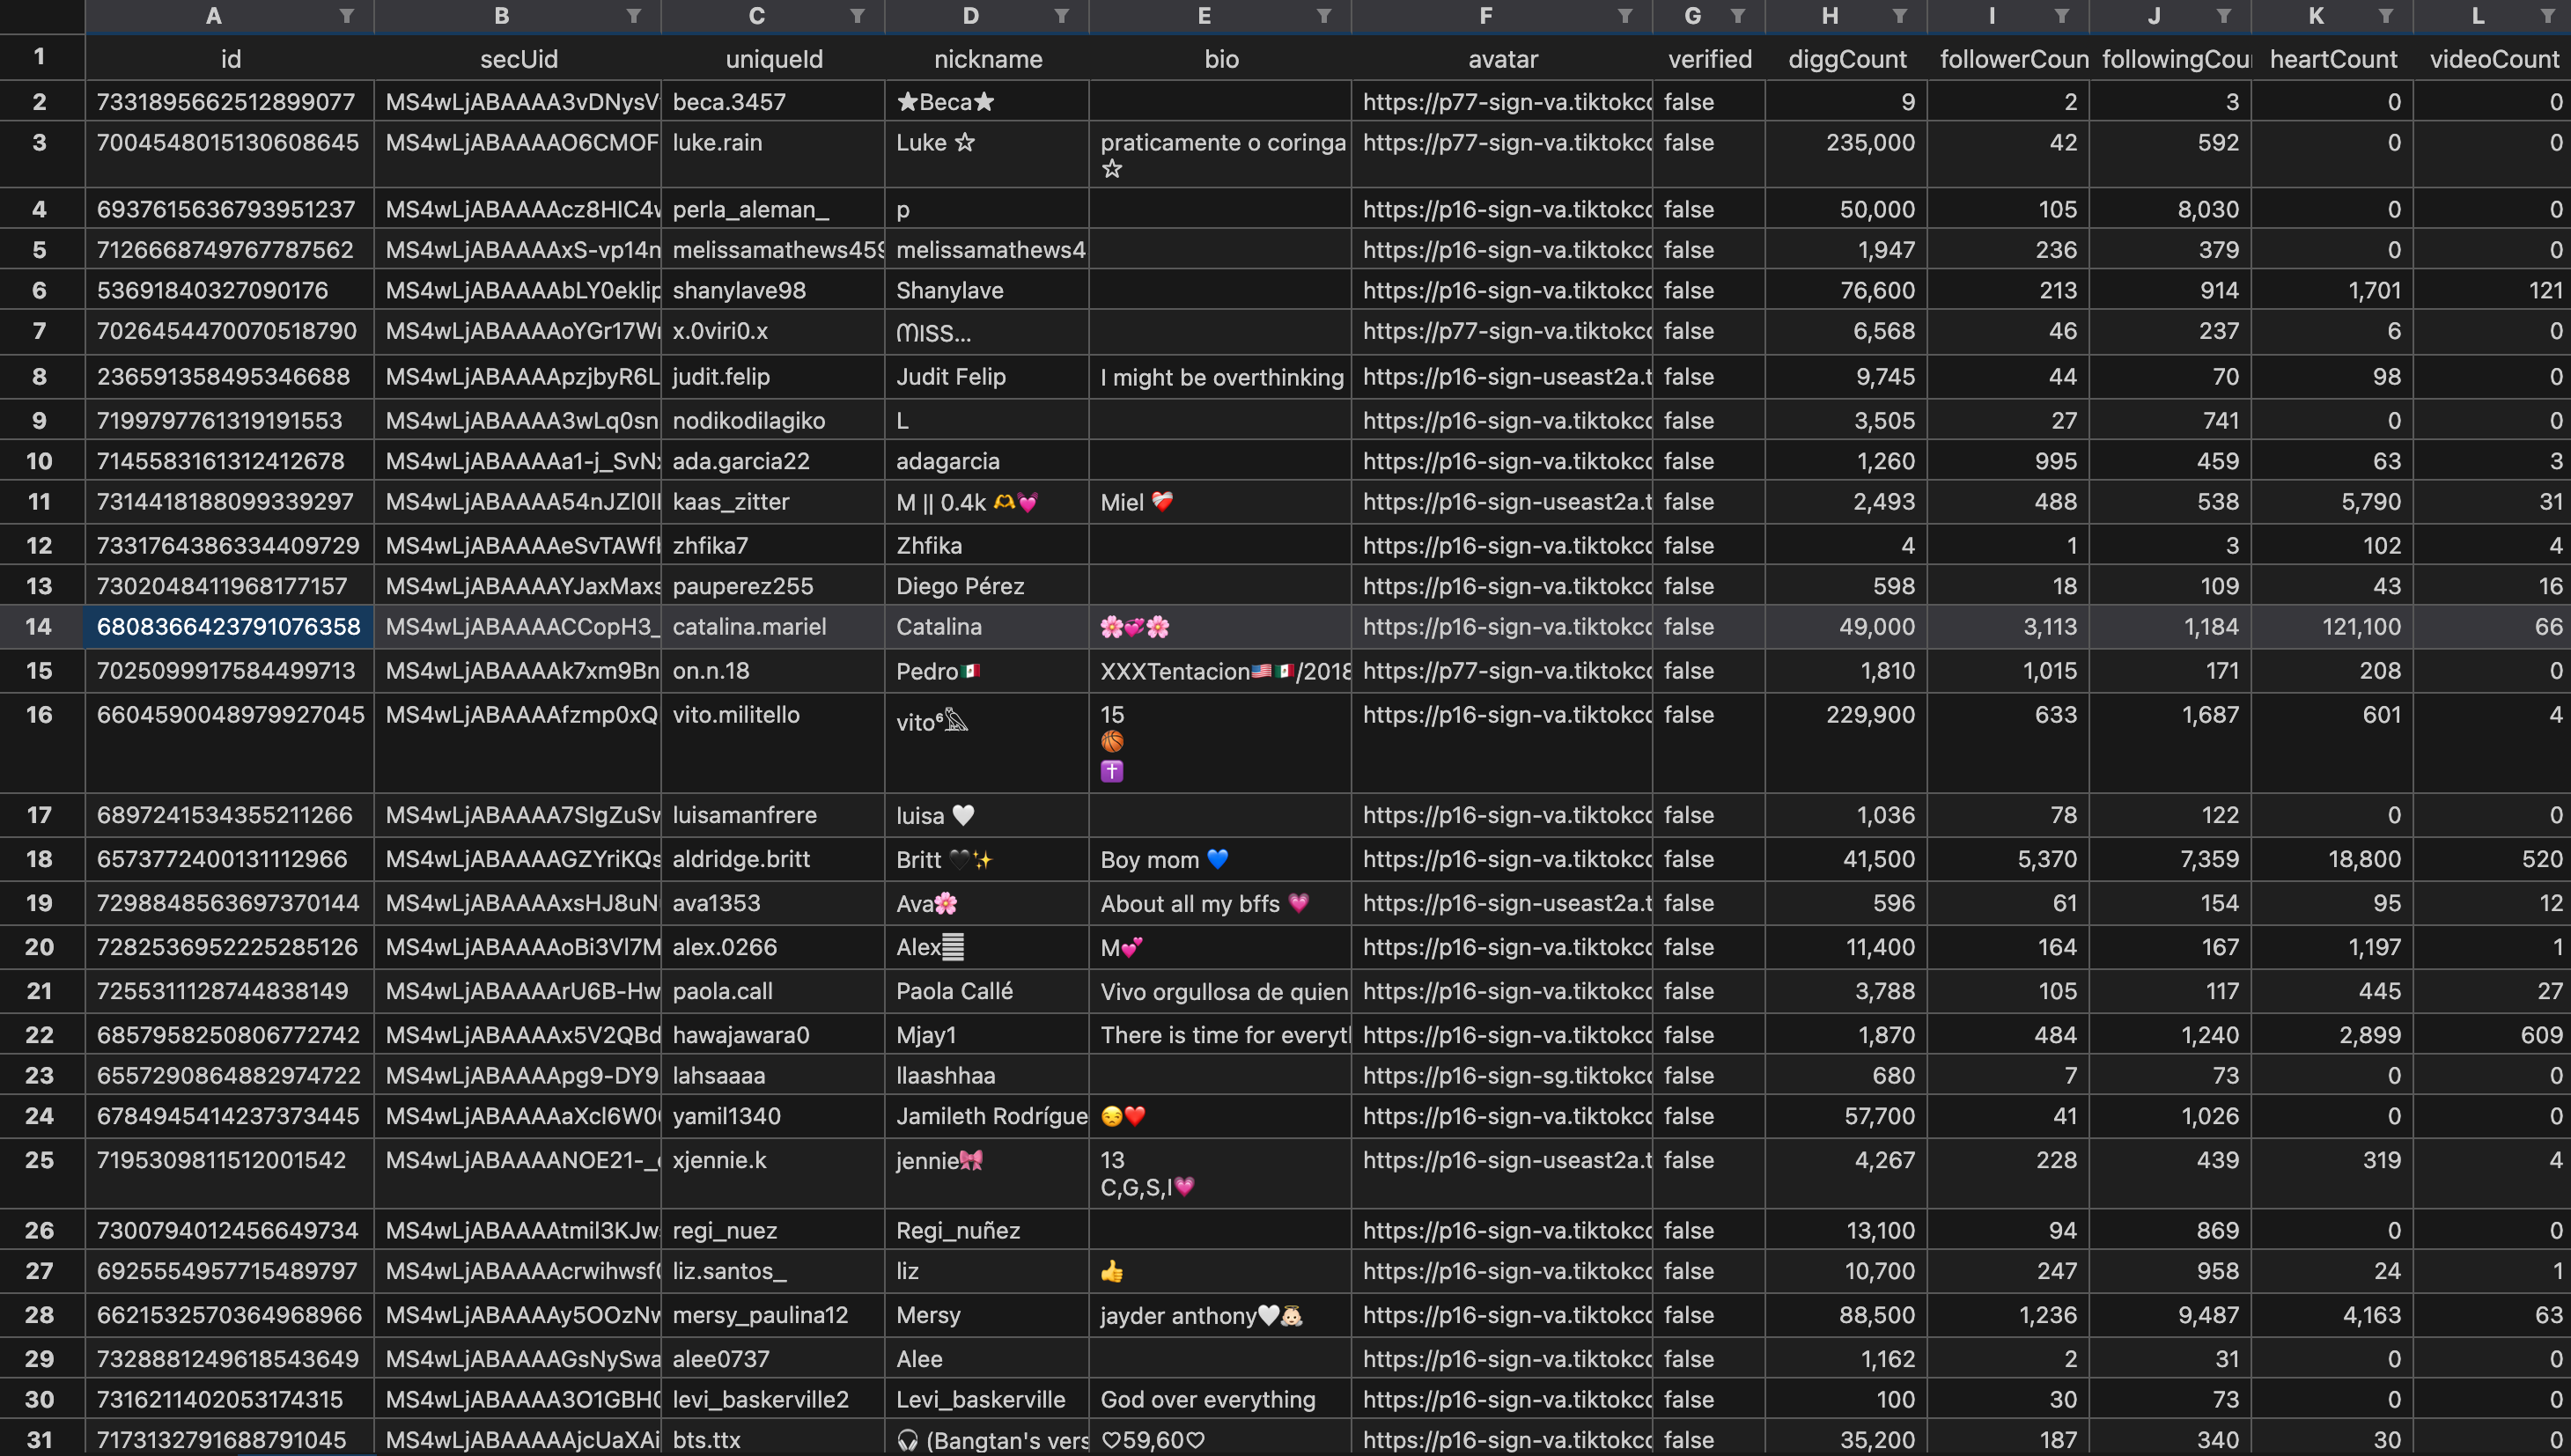Click the nickname header cell
This screenshot has width=2571, height=1456.
(x=987, y=59)
